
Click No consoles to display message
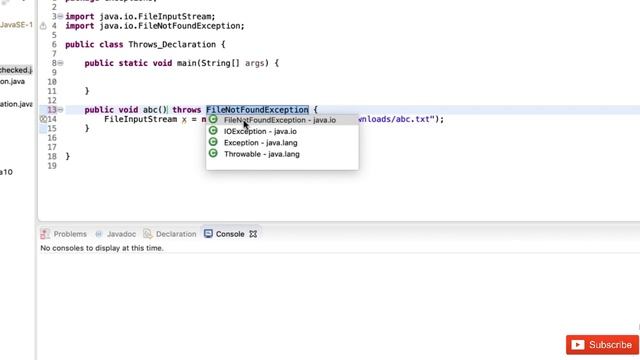tap(102, 248)
